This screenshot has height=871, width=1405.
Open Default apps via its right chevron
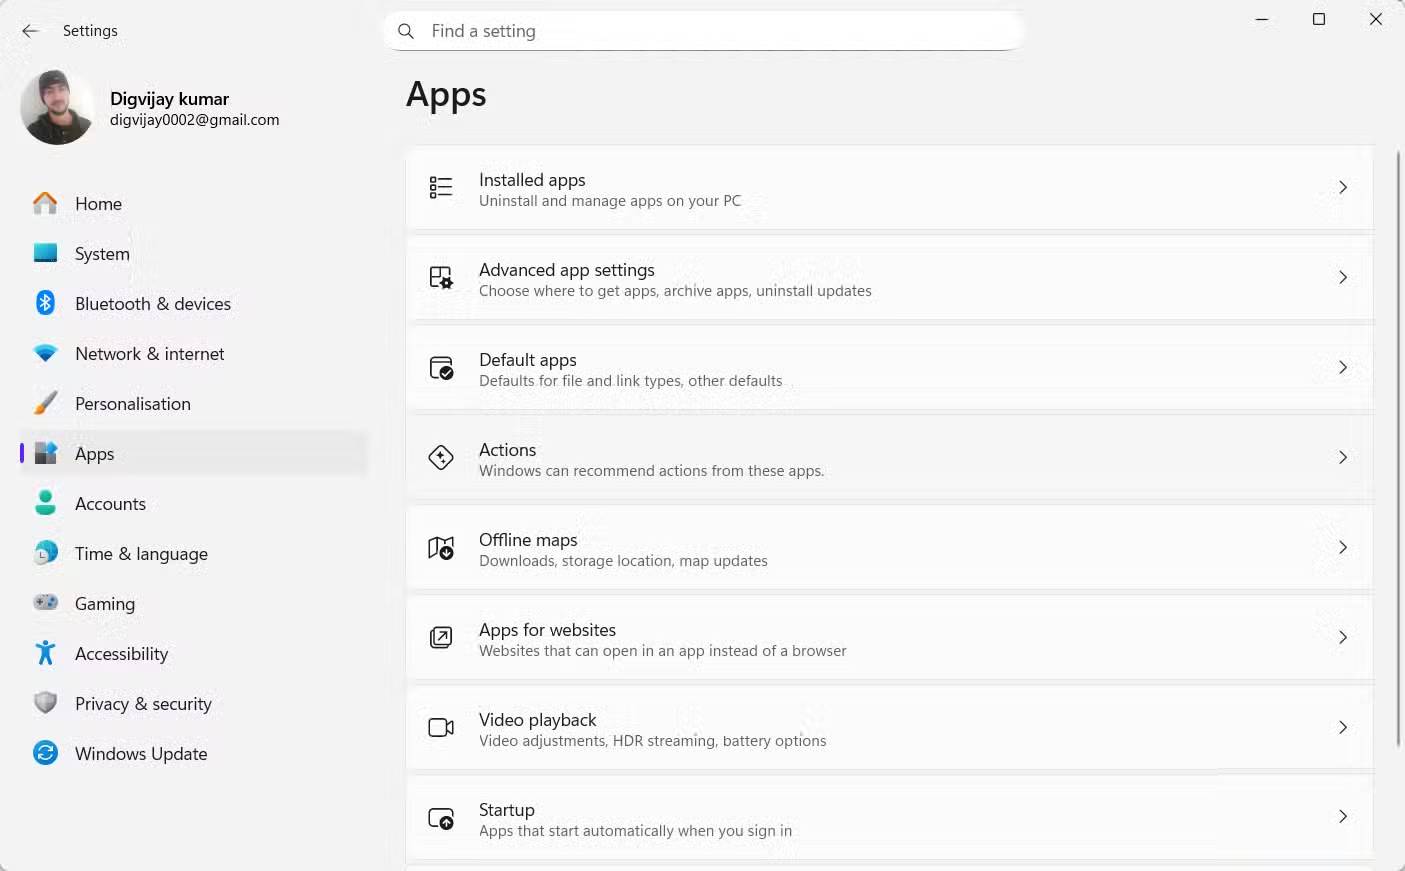(1343, 368)
